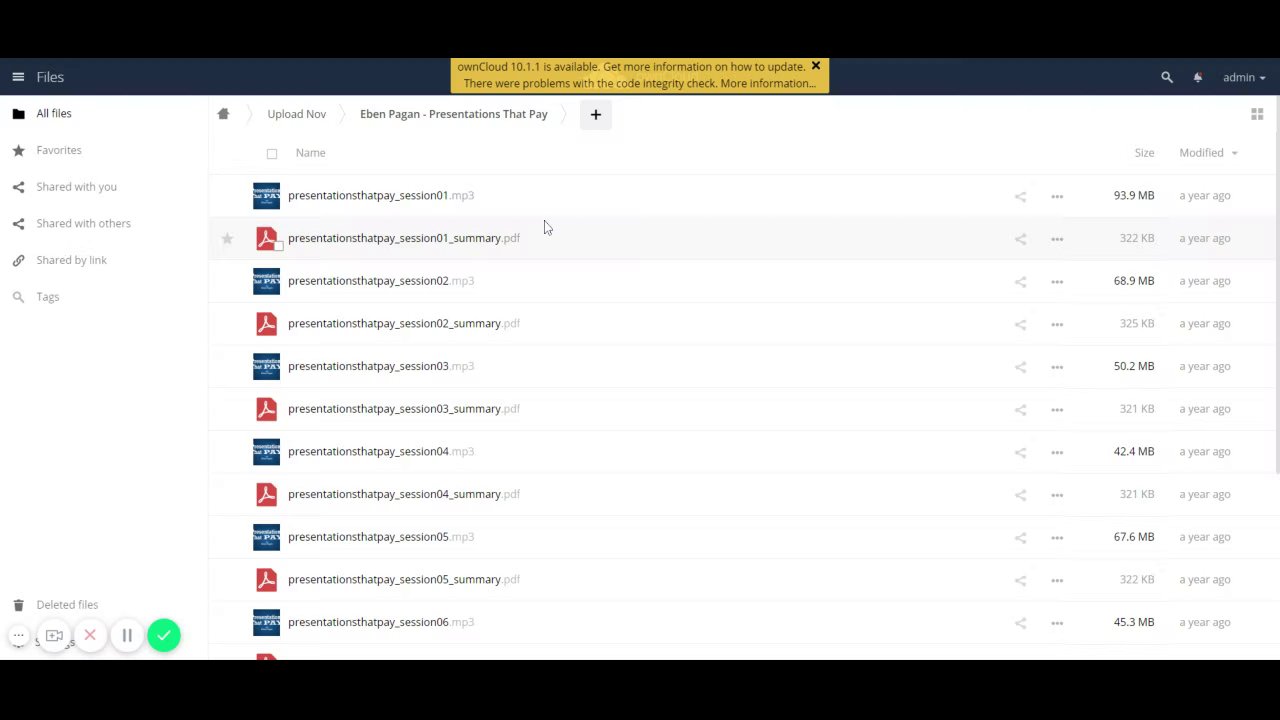Share presentationsthatpay_session05.mp3
The image size is (1280, 720).
1020,537
